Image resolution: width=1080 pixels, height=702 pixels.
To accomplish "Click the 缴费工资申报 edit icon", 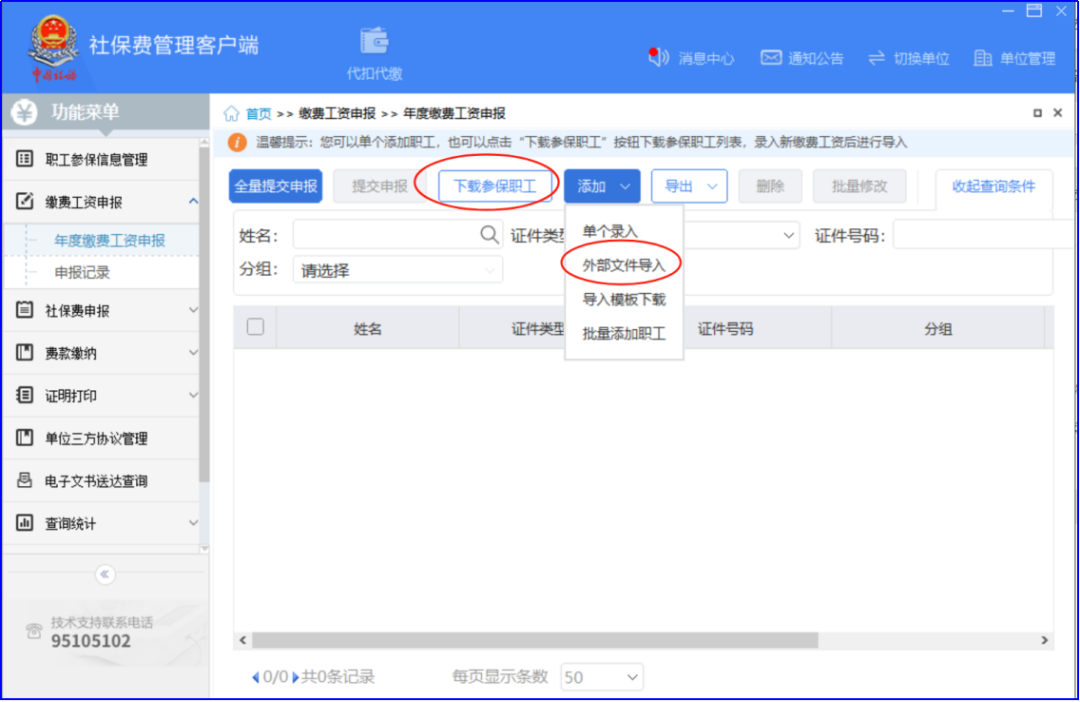I will pyautogui.click(x=24, y=201).
